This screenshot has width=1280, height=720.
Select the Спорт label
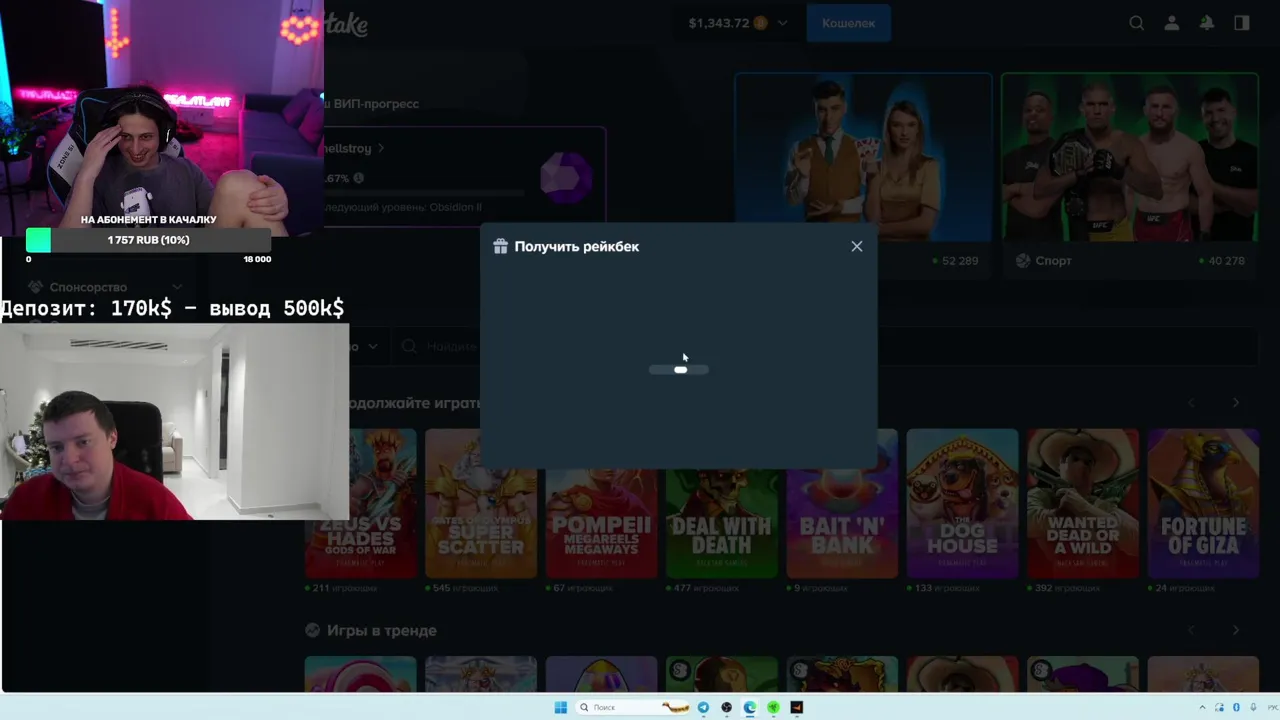[x=1054, y=261]
